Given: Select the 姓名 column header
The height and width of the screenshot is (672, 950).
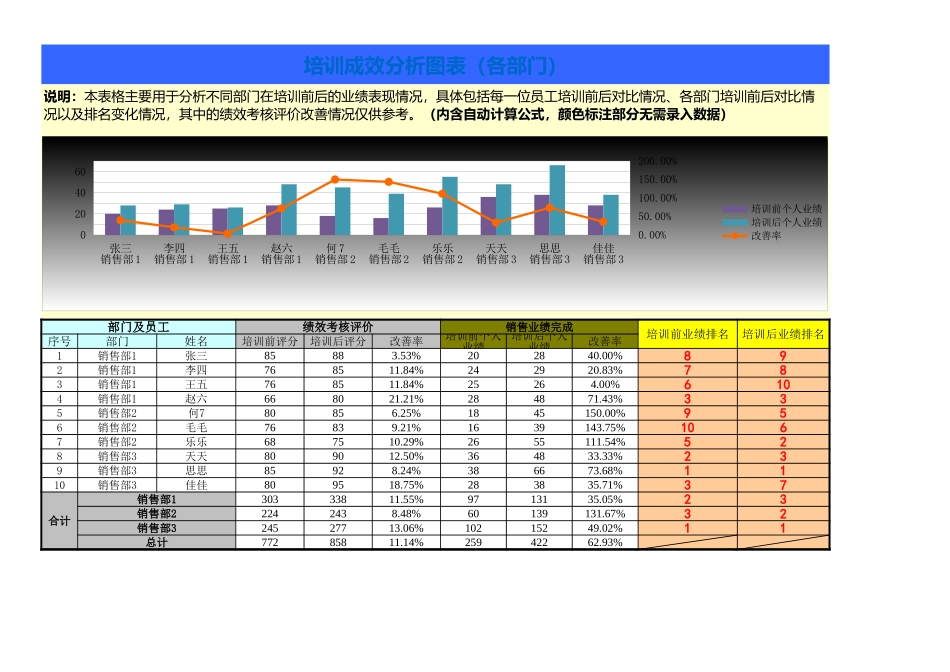Looking at the screenshot, I should tap(196, 342).
